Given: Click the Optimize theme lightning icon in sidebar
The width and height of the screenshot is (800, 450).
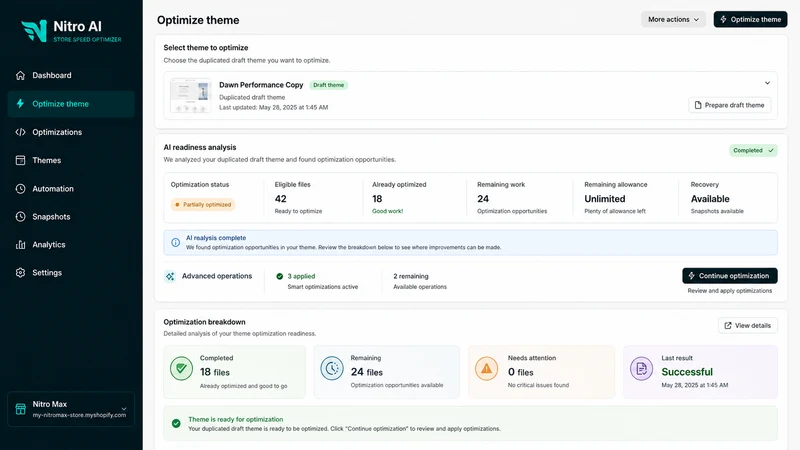Looking at the screenshot, I should [x=20, y=104].
